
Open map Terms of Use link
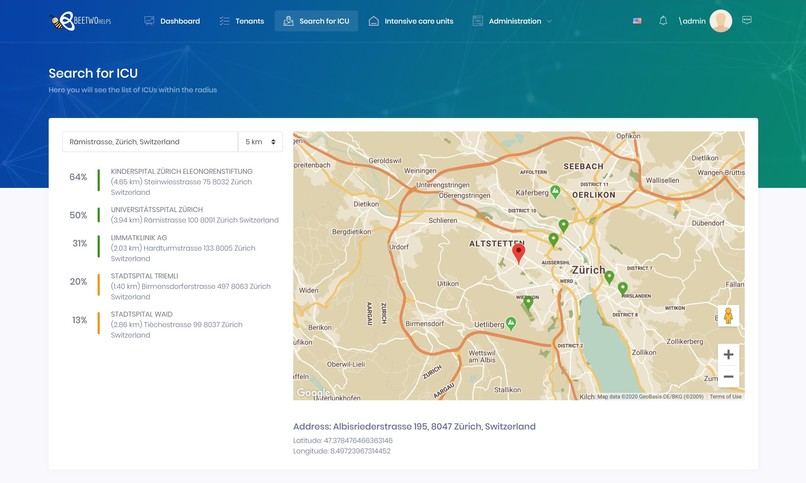point(725,397)
